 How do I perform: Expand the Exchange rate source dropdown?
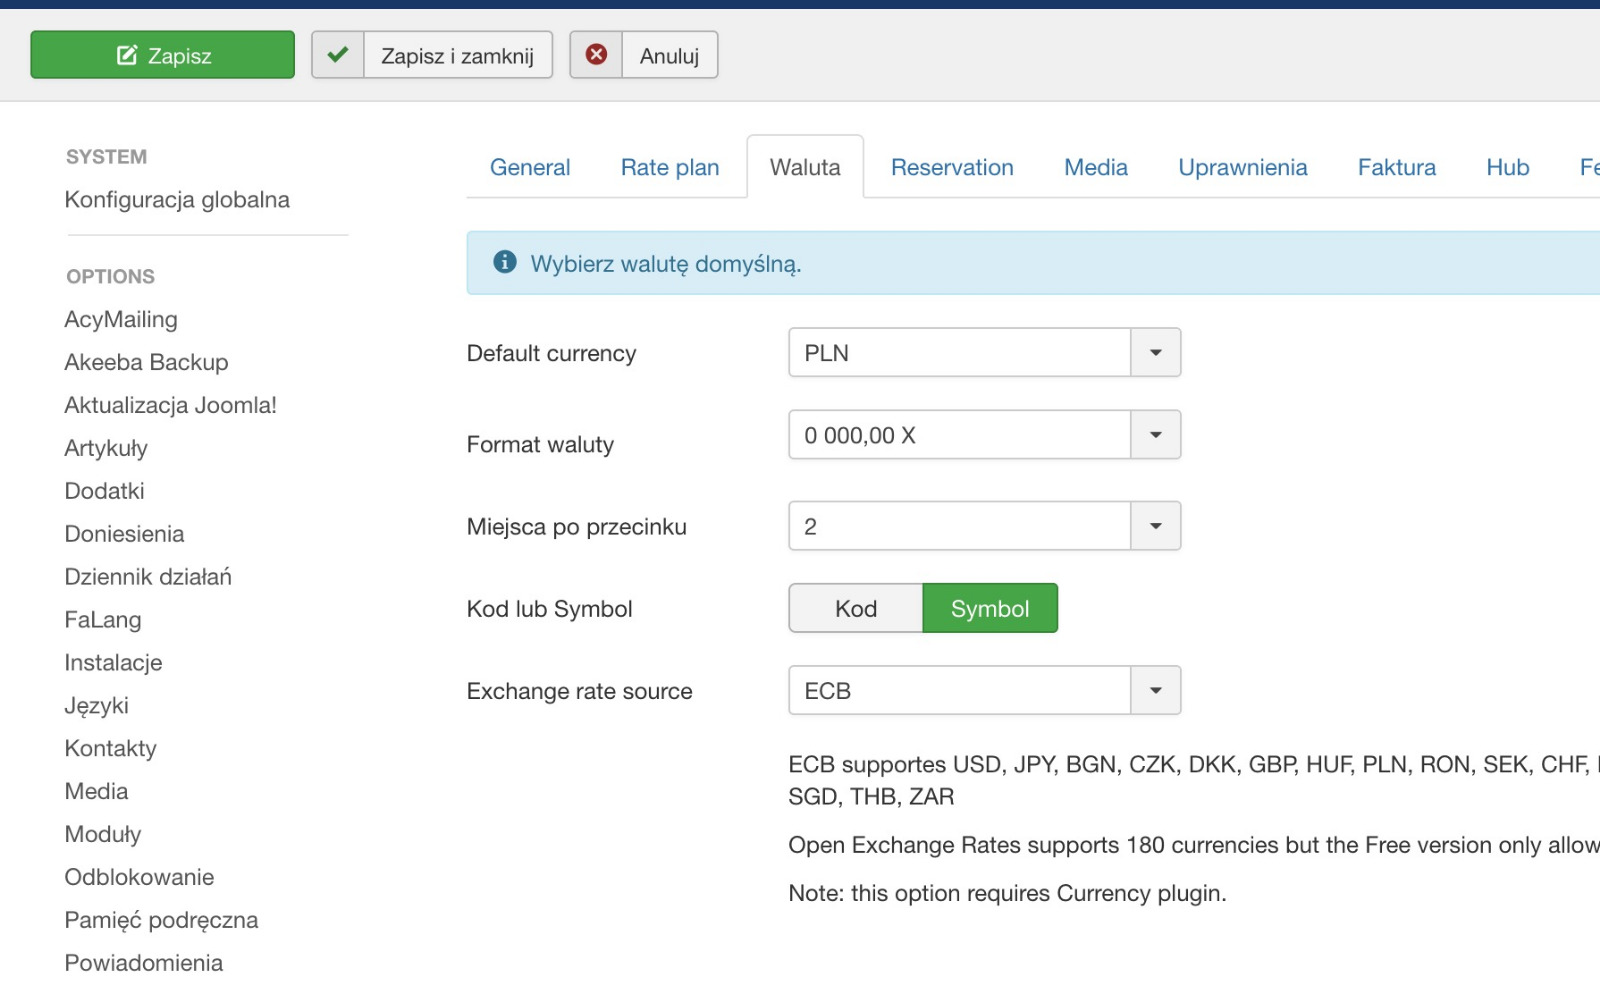1155,691
